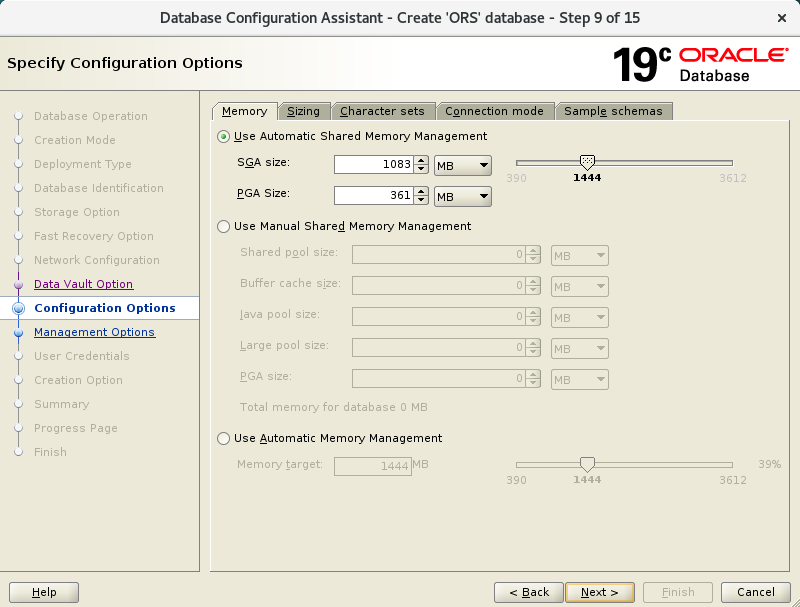Increase SGA size with spinner up arrow
Screen dimensions: 800x607
[x=421, y=160]
